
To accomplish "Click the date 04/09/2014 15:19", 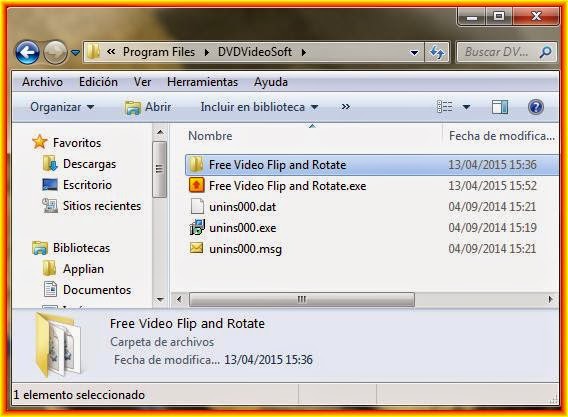I will [x=492, y=228].
